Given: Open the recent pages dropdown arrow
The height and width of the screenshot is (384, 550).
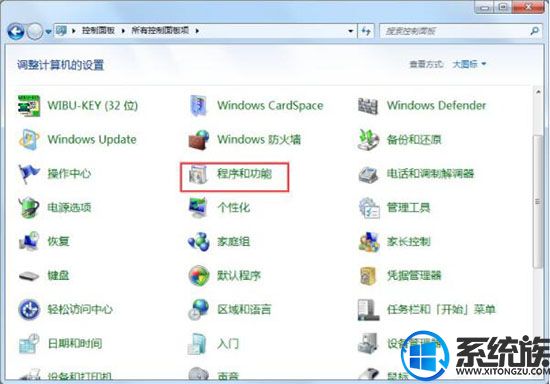Looking at the screenshot, I should pos(48,32).
